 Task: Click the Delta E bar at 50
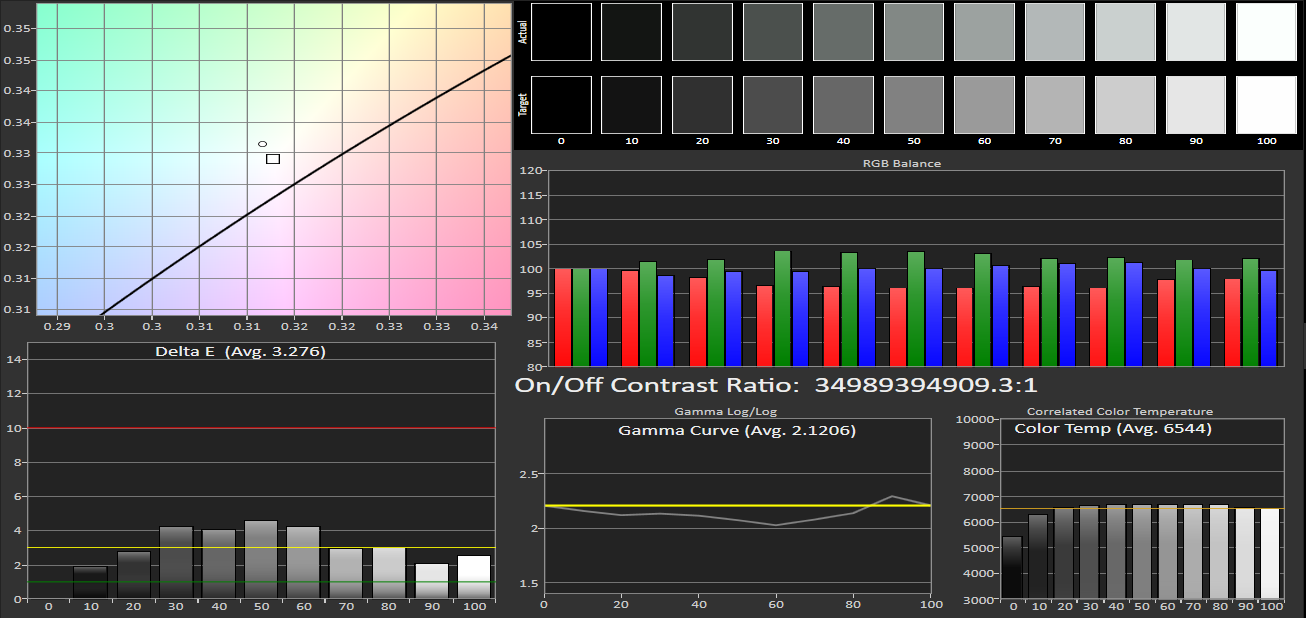coord(261,559)
